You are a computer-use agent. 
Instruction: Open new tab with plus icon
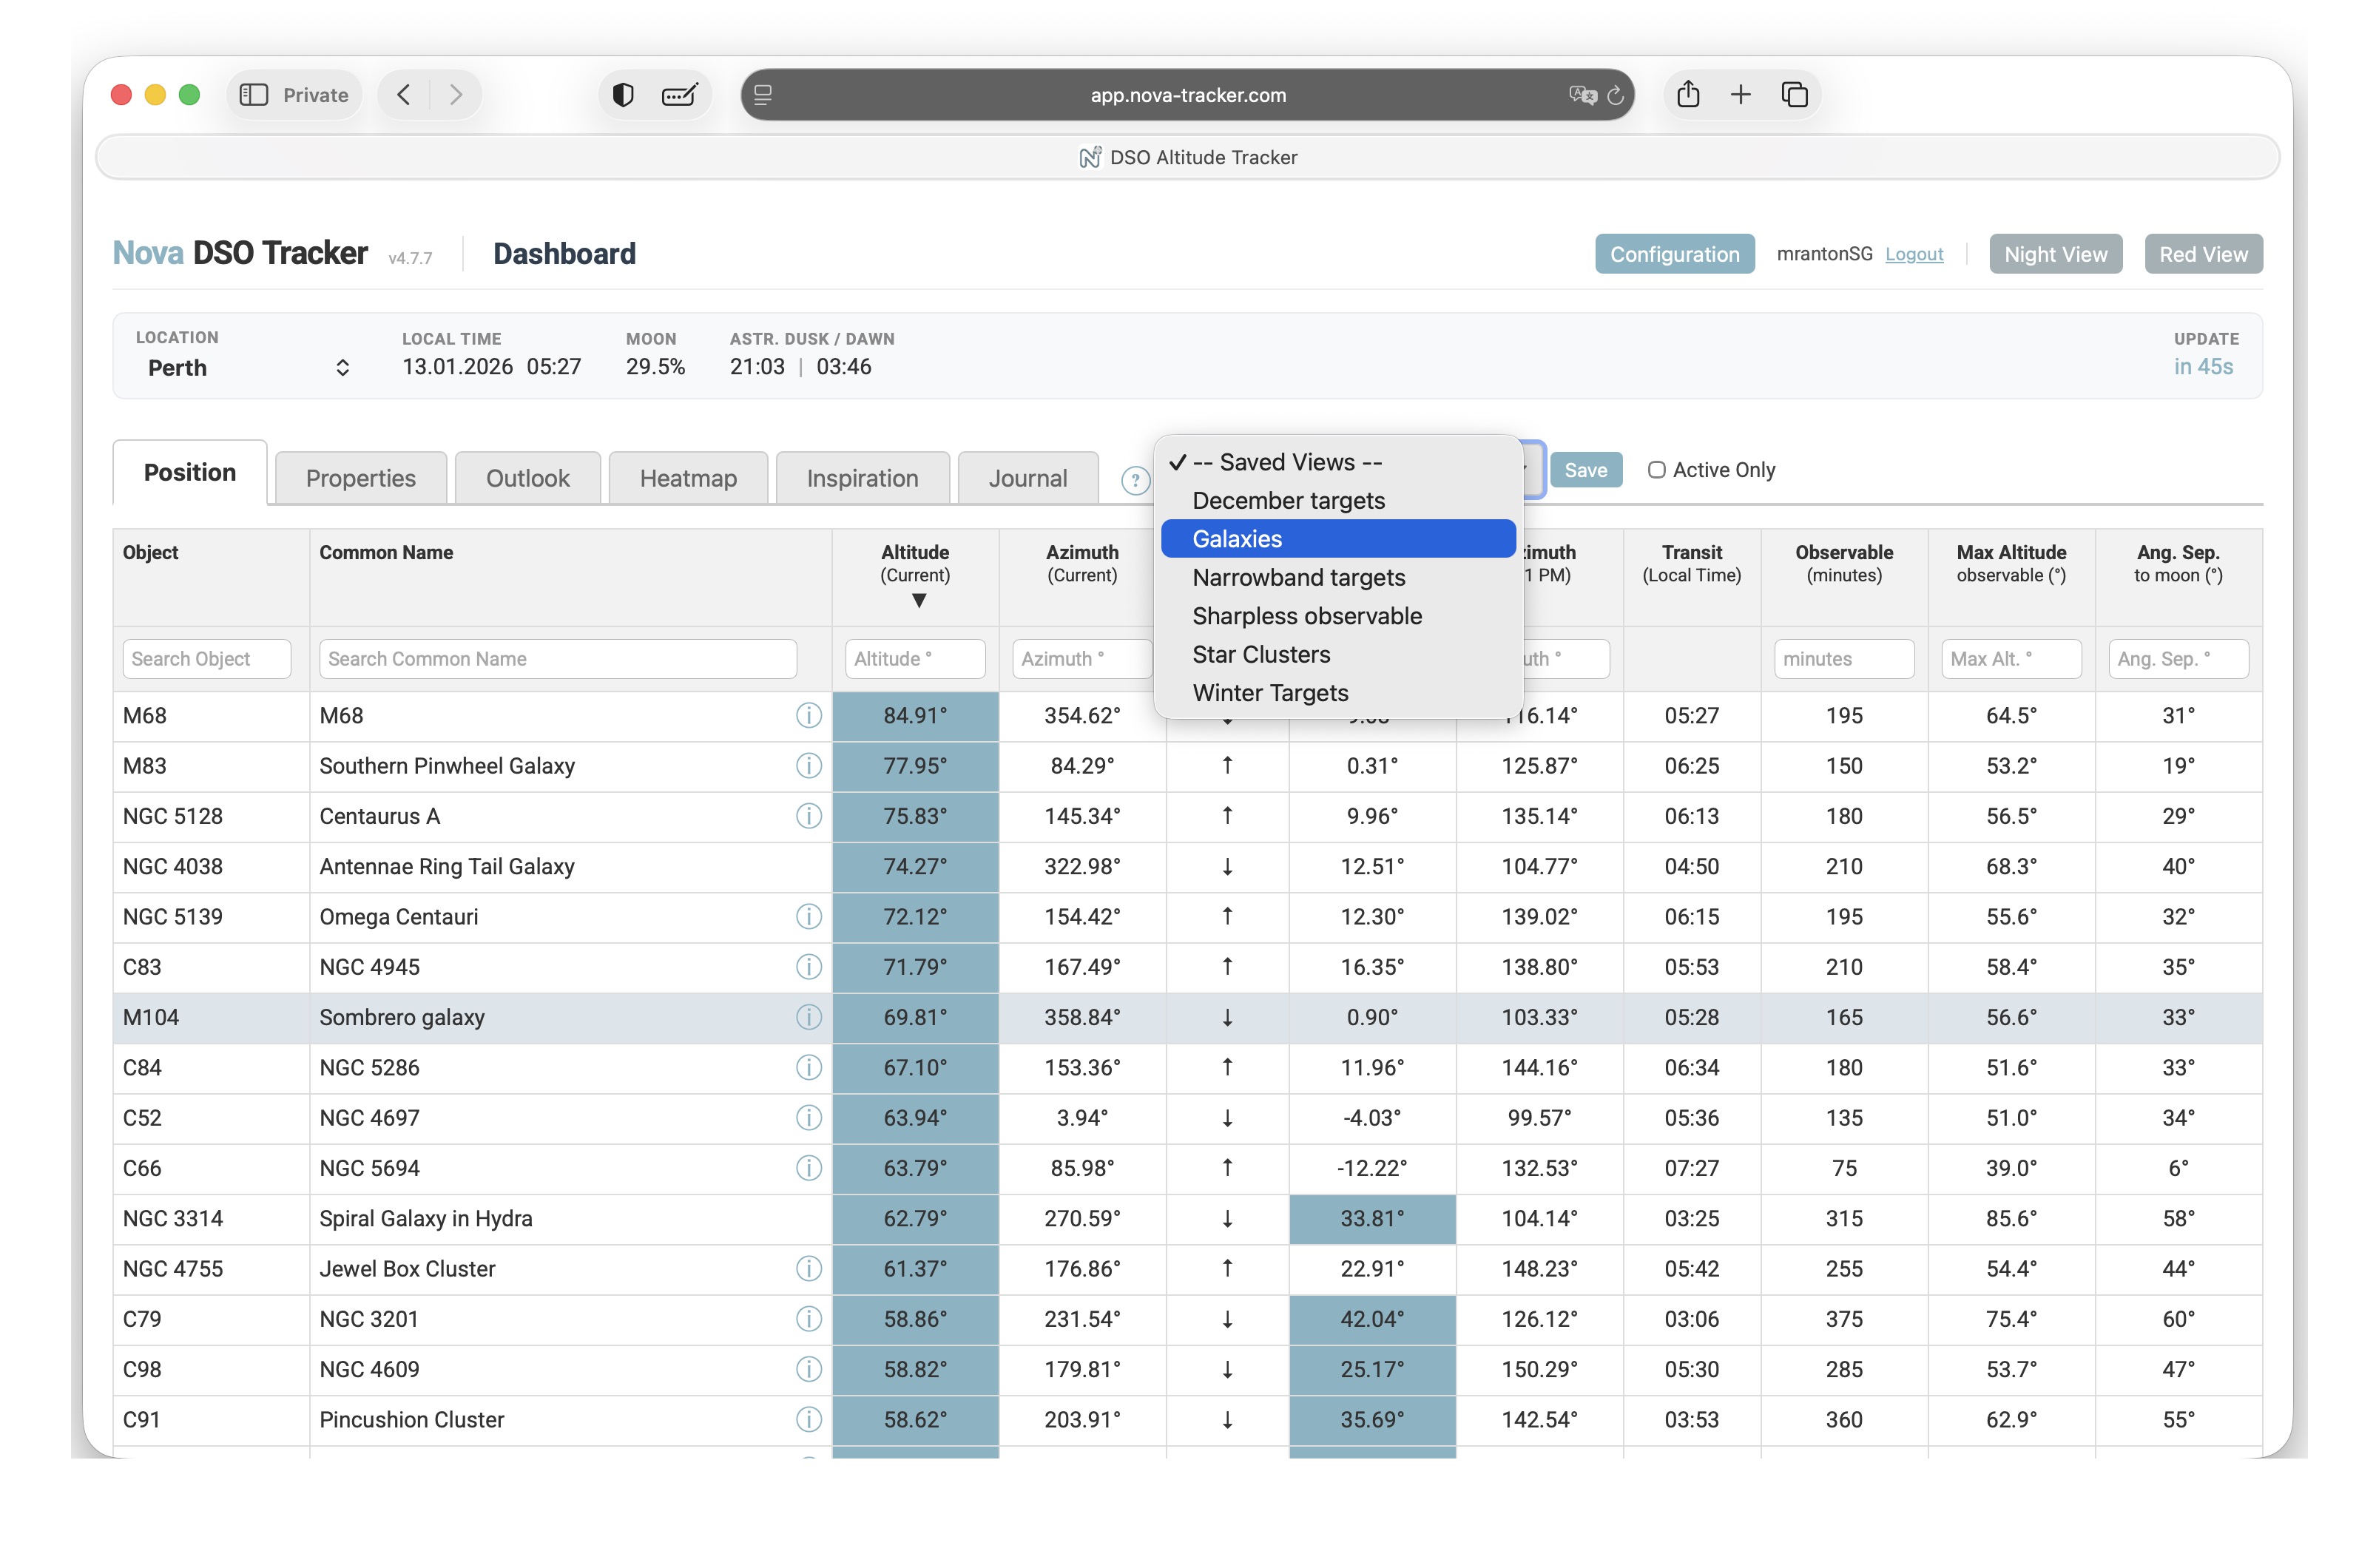coord(1741,95)
